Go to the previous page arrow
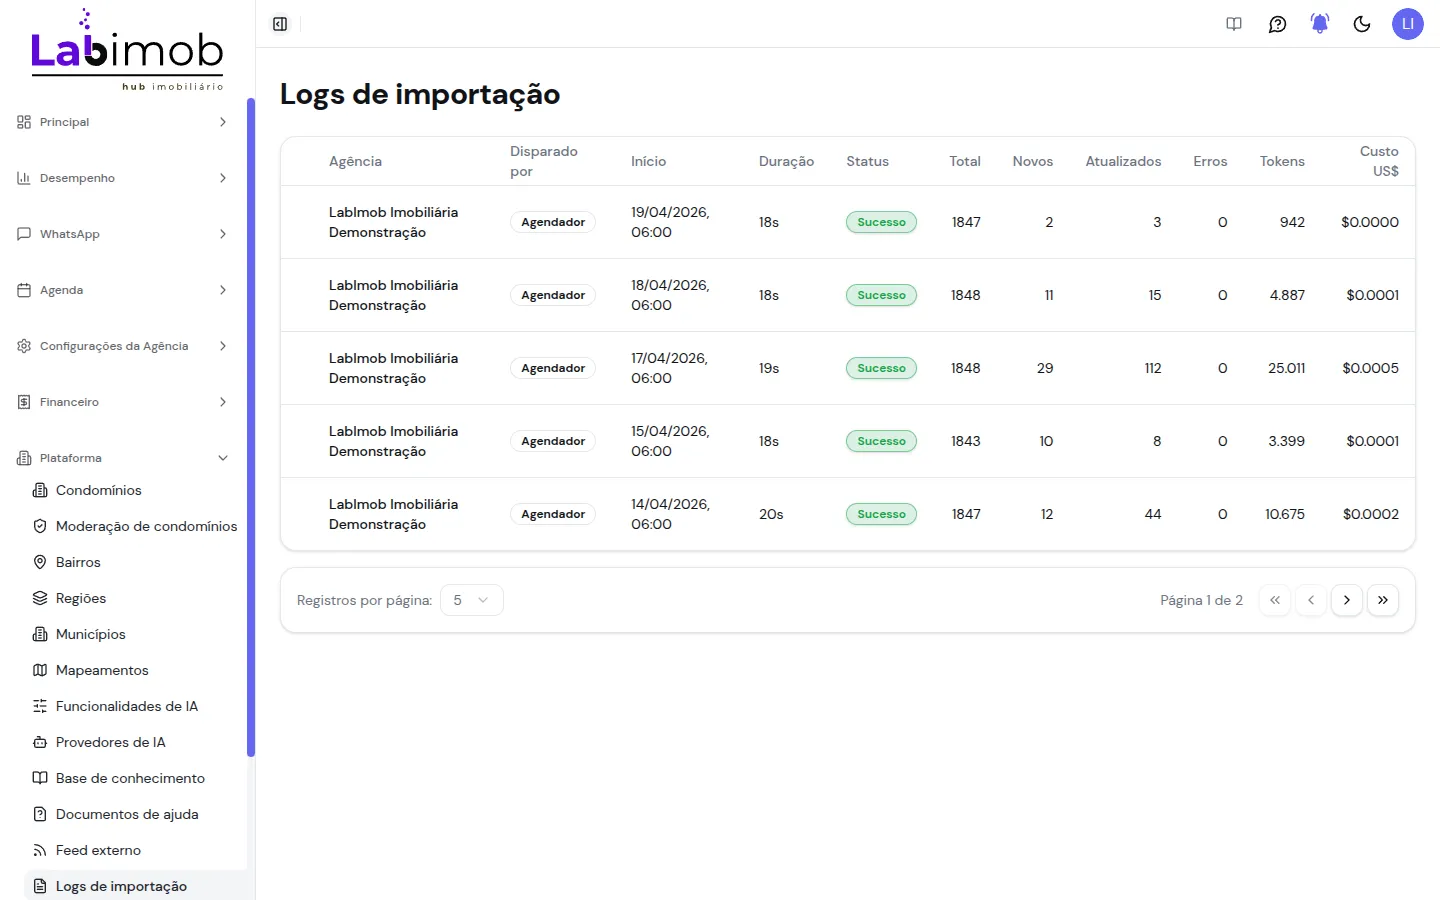Viewport: 1440px width, 900px height. tap(1311, 600)
